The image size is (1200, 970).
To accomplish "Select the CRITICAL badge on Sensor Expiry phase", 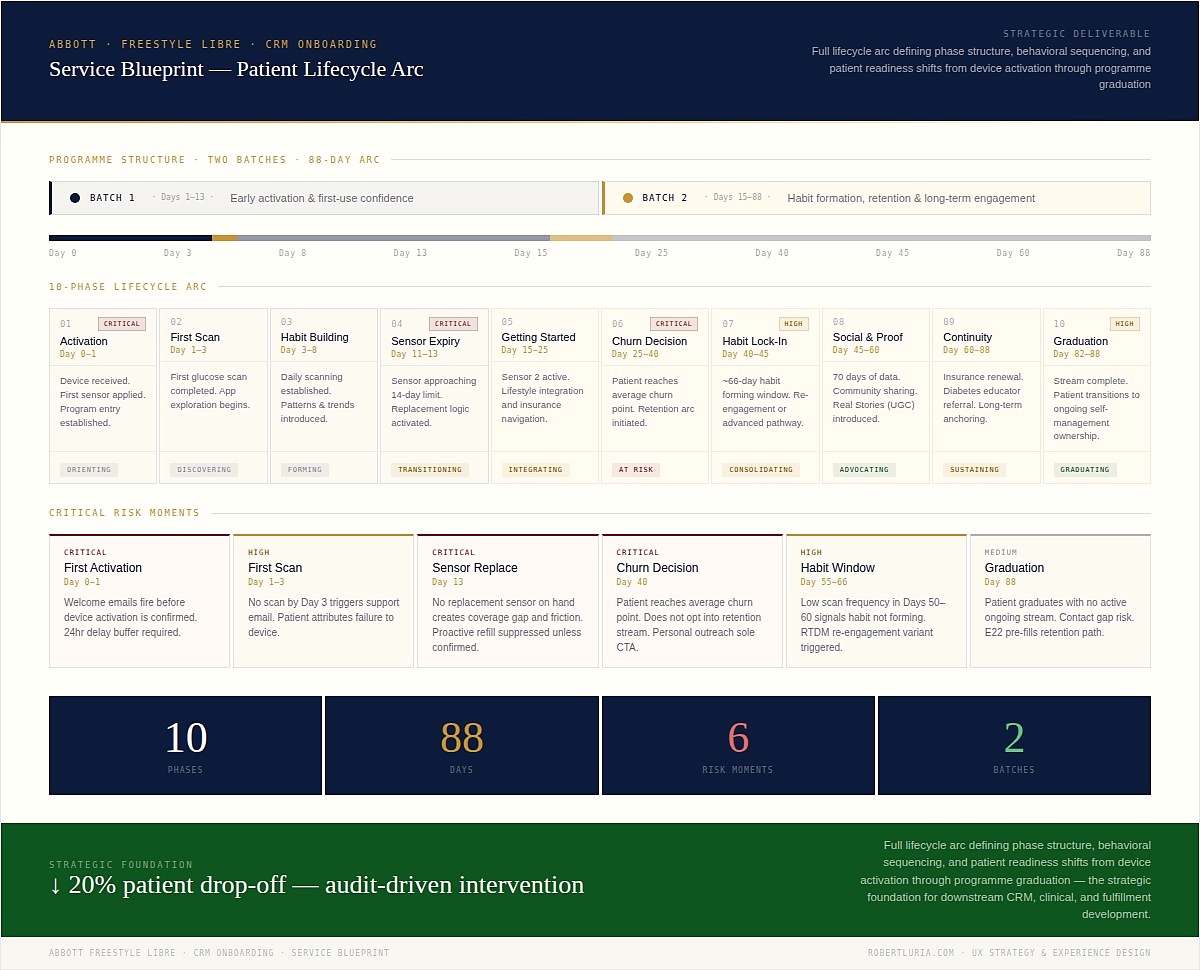I will click(452, 323).
